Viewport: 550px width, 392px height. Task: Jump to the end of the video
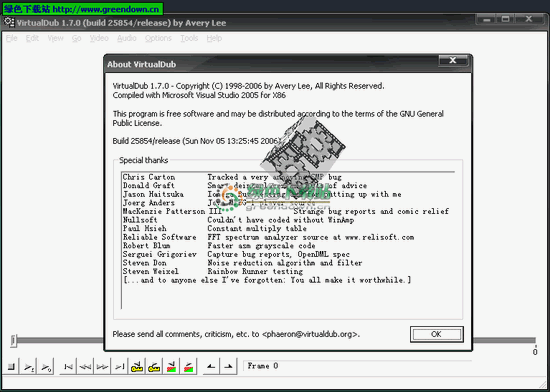click(x=120, y=367)
